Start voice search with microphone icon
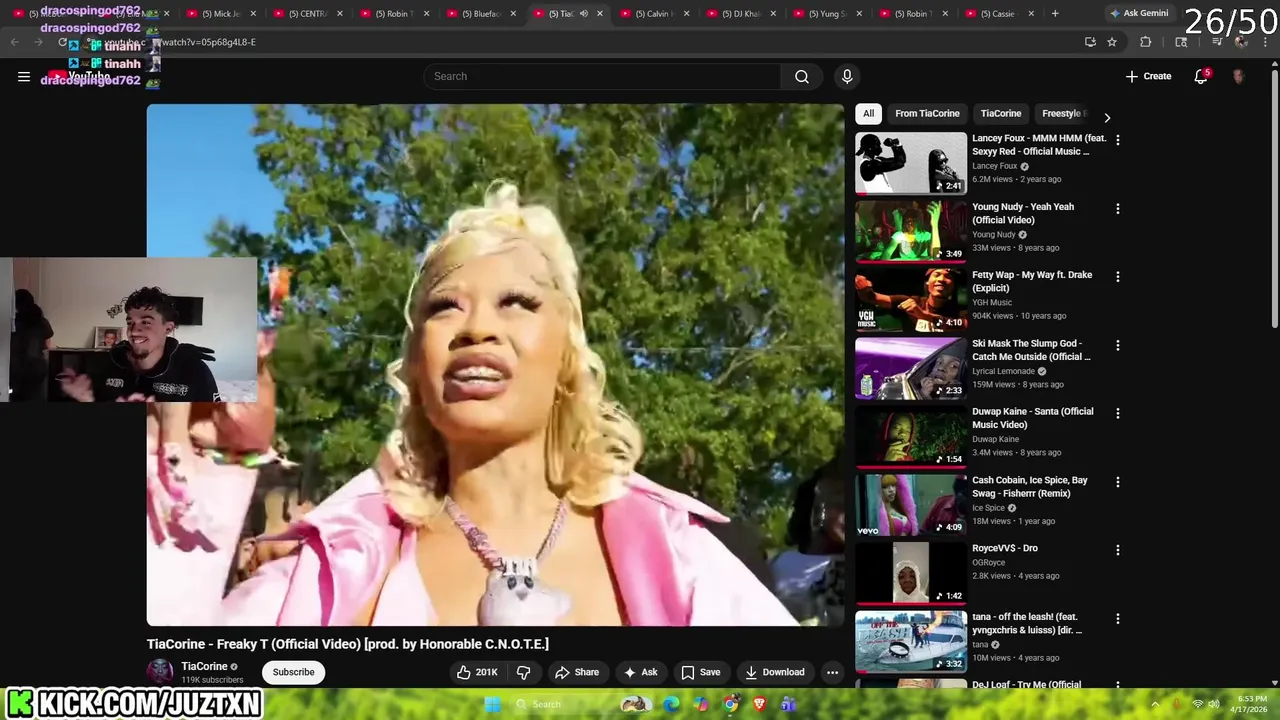This screenshot has height=720, width=1280. pyautogui.click(x=847, y=76)
